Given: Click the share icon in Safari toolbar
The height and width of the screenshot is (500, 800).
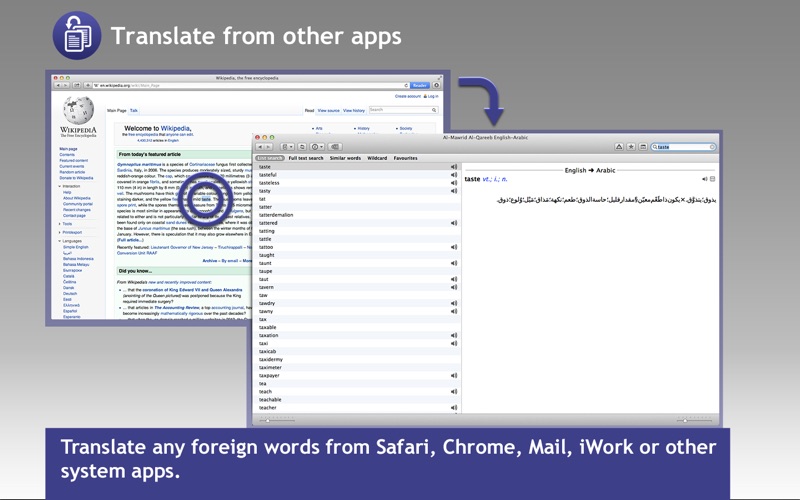Looking at the screenshot, I should pos(77,85).
